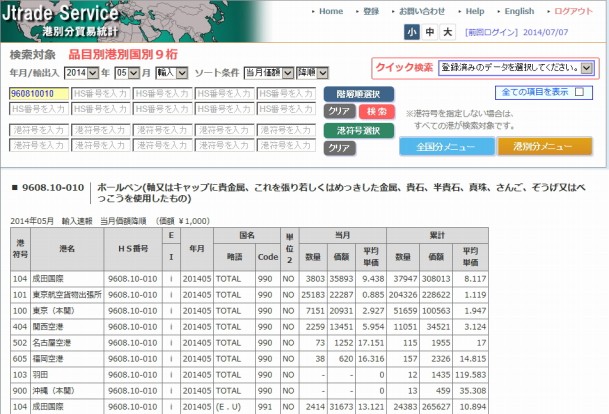Open the 港別分メニュー tab
Screen dimensions: 609x414
point(544,146)
